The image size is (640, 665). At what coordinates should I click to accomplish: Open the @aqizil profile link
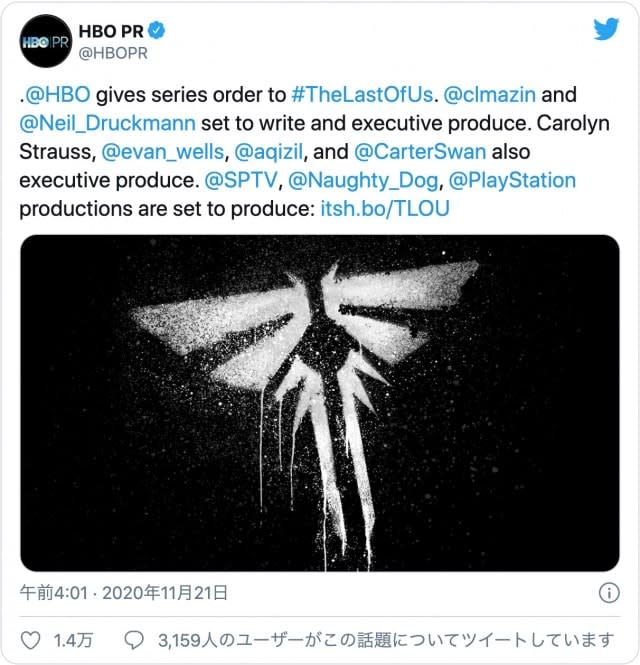[x=269, y=152]
